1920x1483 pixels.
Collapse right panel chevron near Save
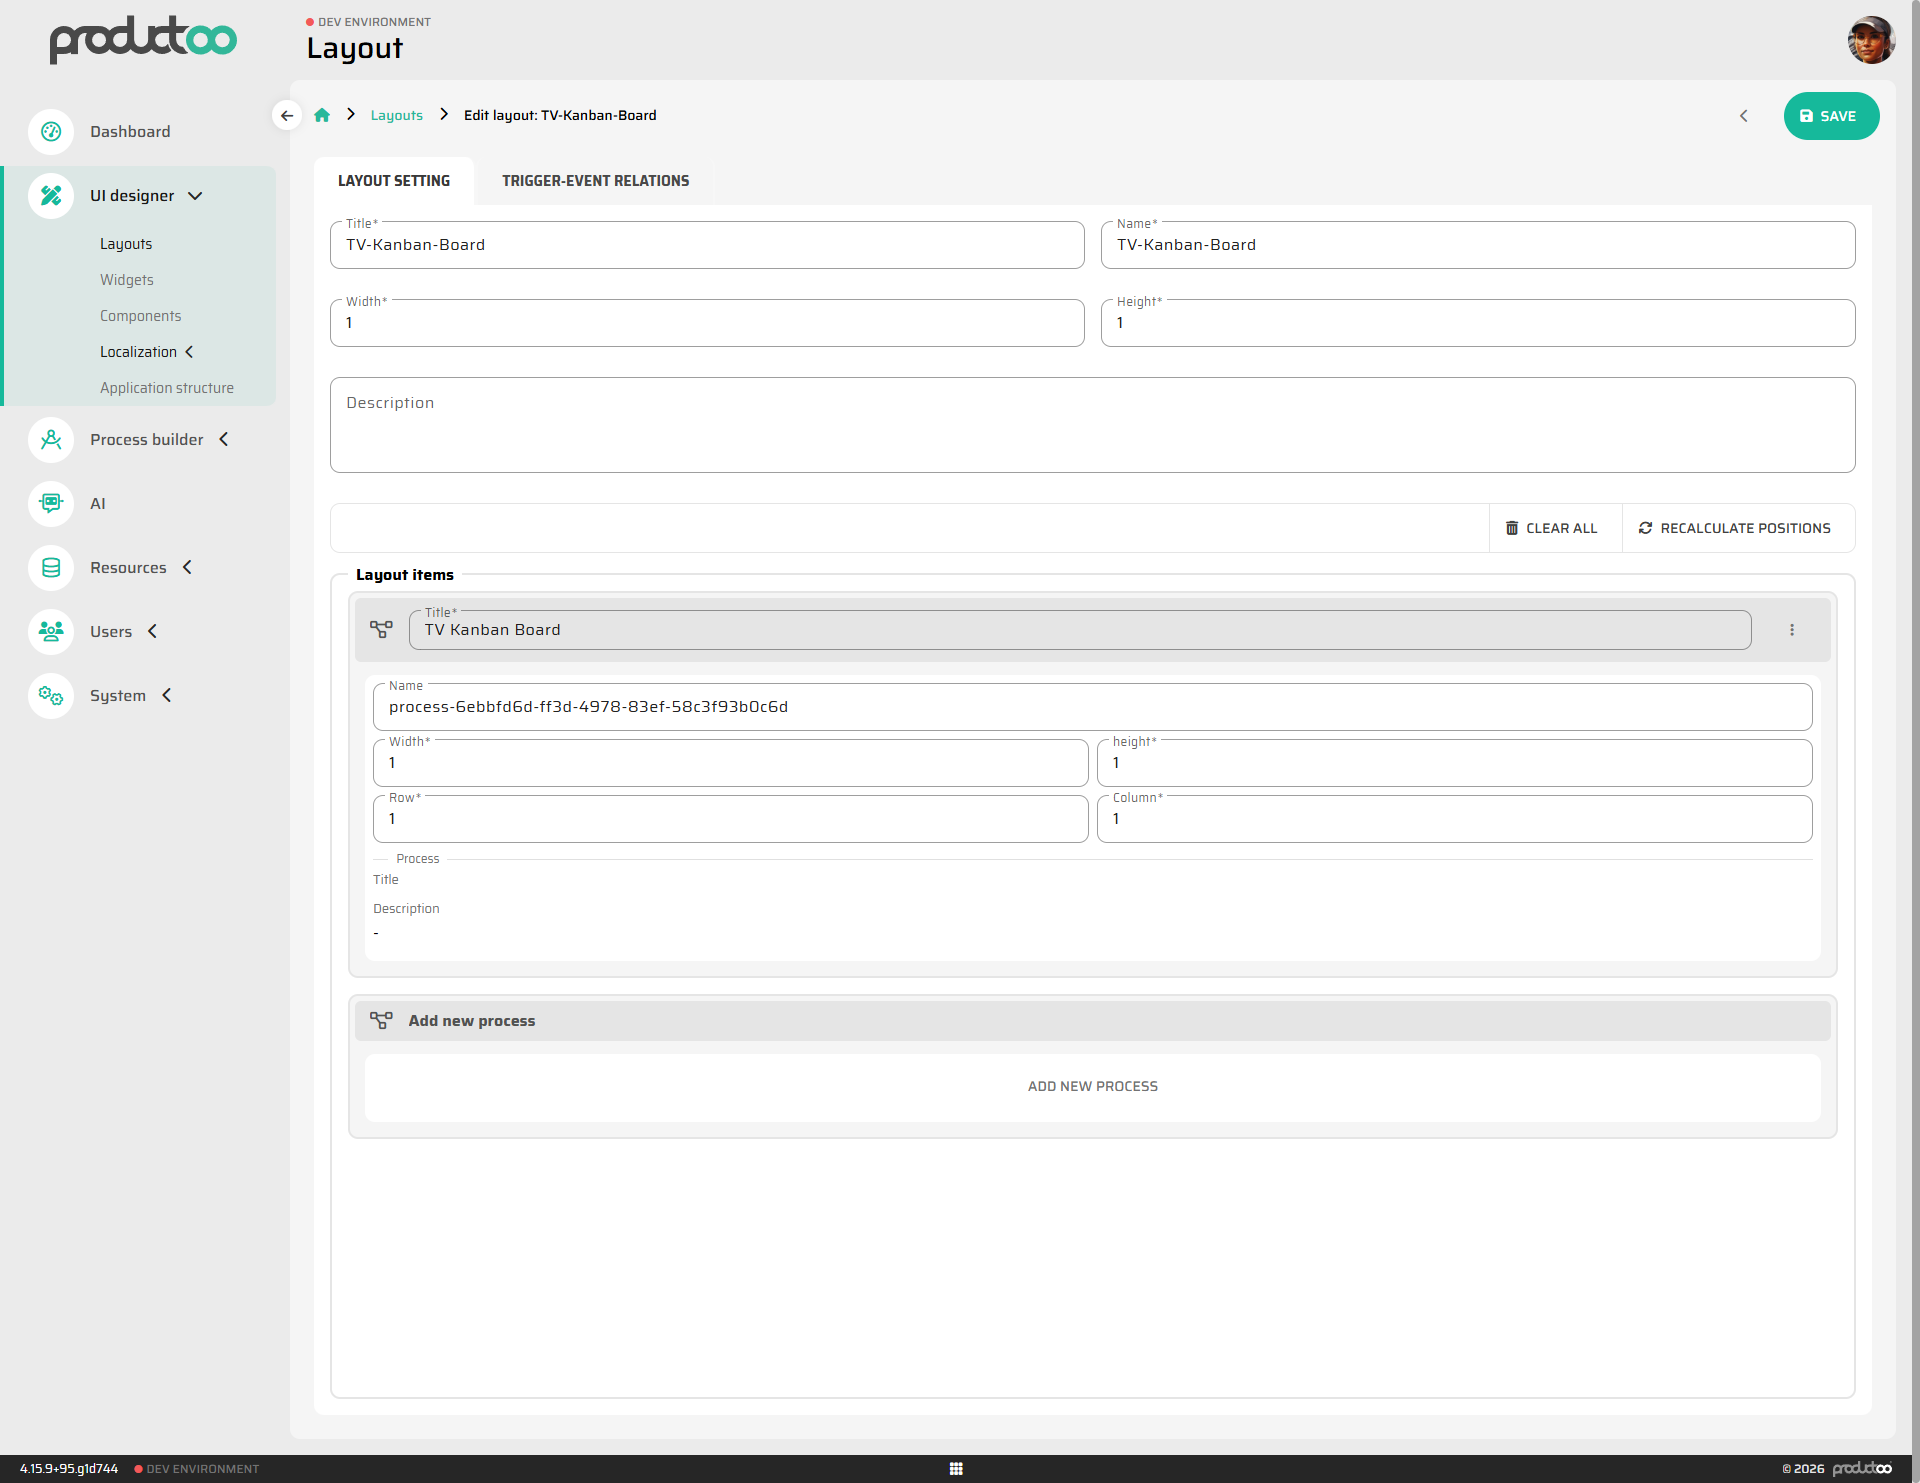[1744, 116]
